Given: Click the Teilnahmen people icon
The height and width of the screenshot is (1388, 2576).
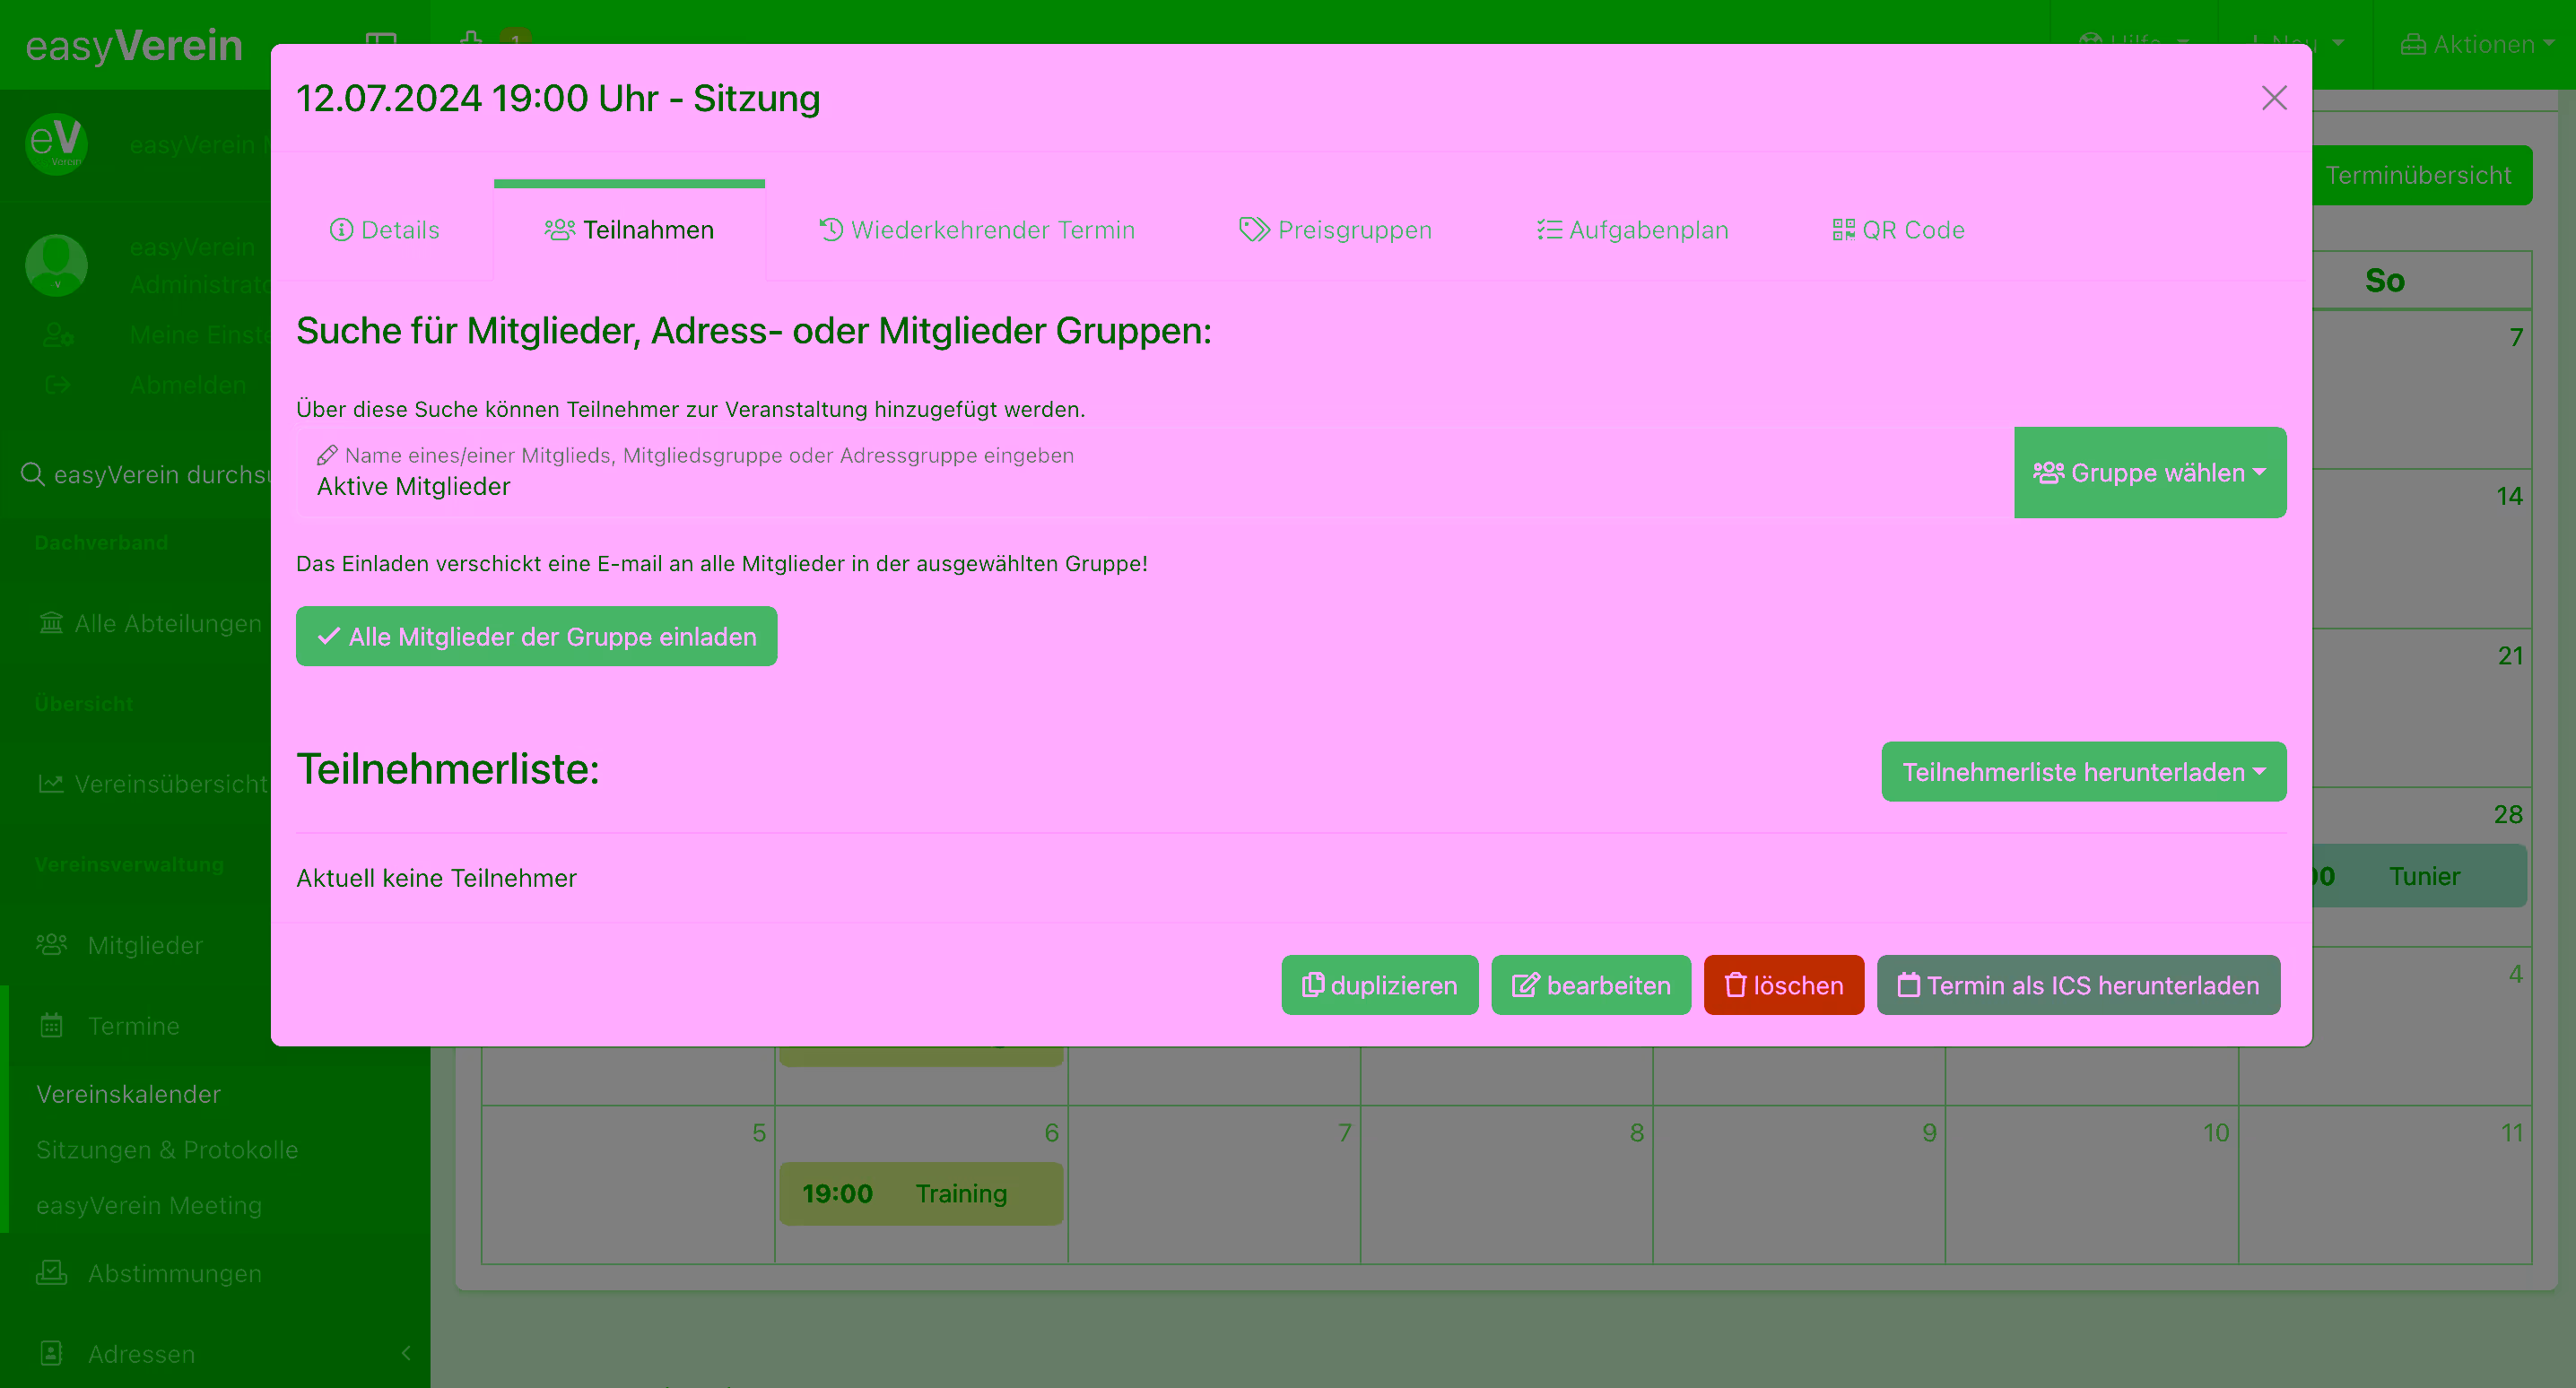Looking at the screenshot, I should click(559, 230).
